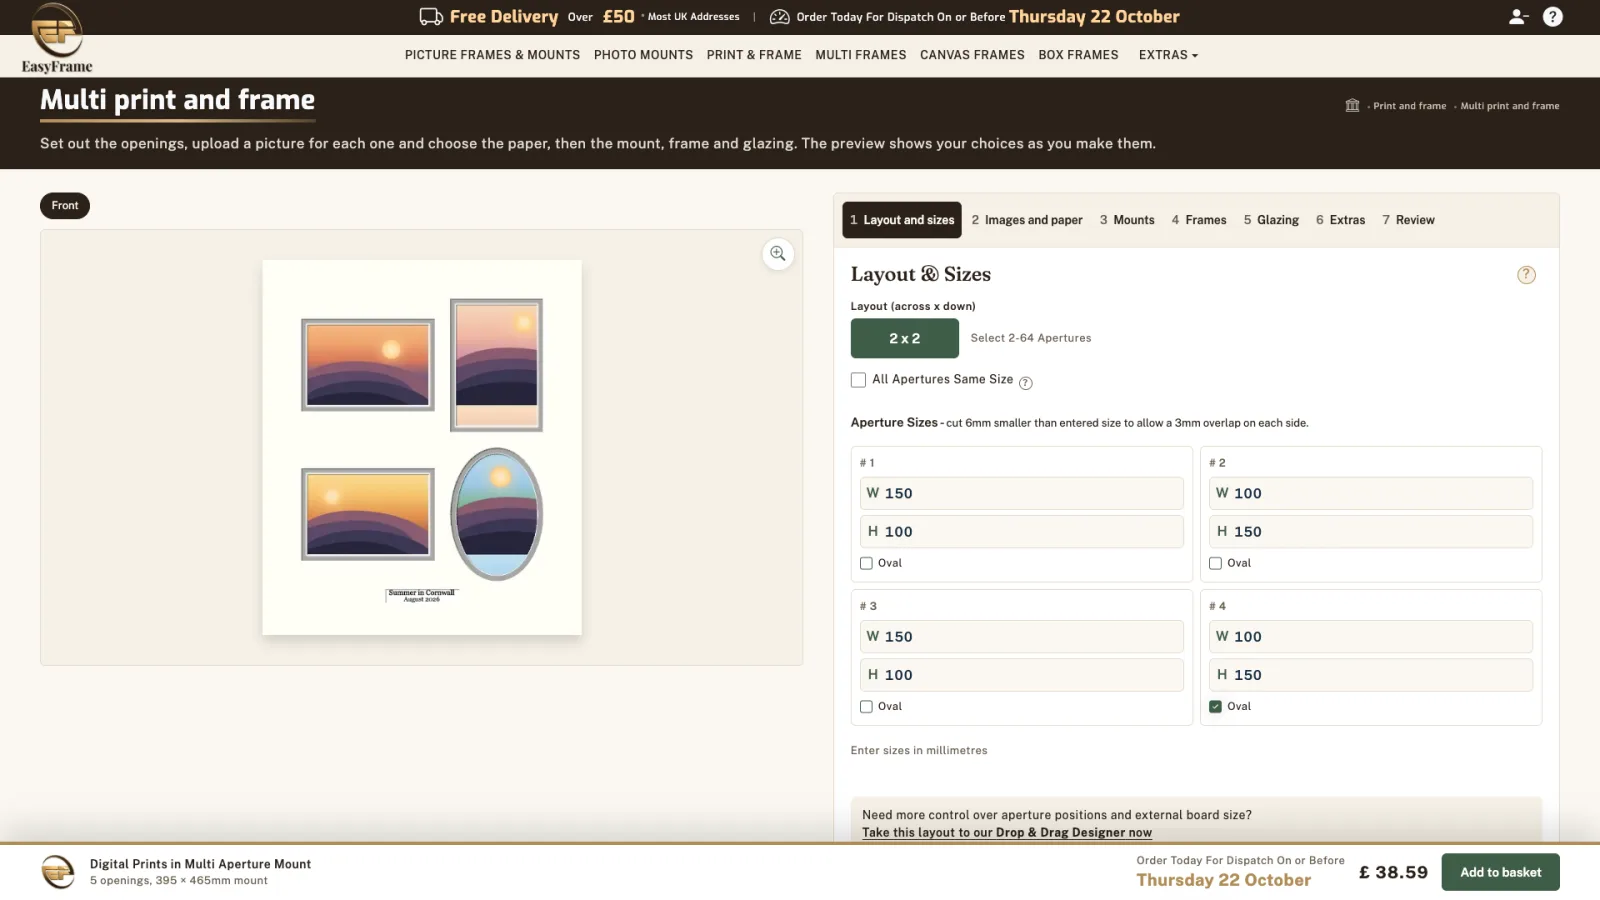Switch to the Glazing tab

(1271, 220)
